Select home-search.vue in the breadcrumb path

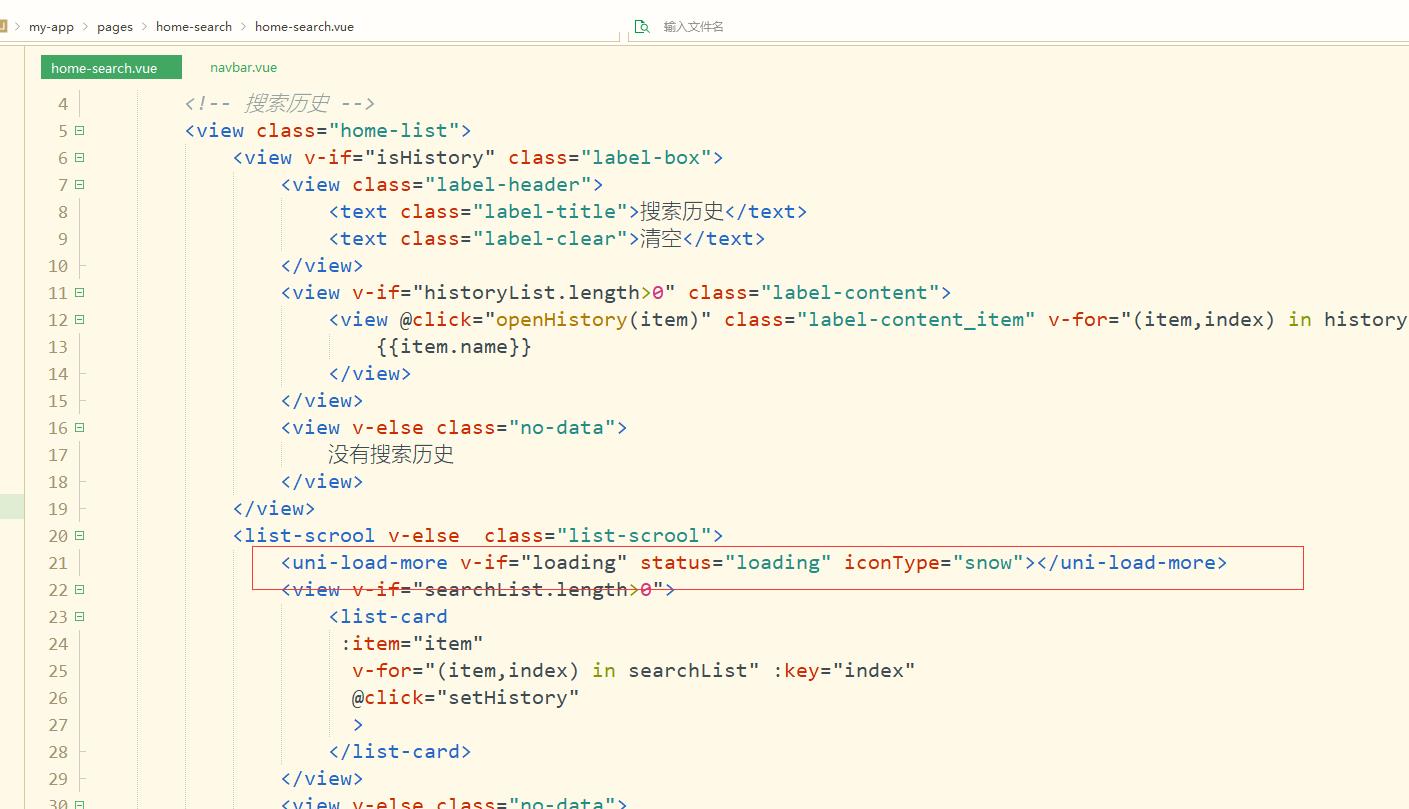[x=304, y=27]
